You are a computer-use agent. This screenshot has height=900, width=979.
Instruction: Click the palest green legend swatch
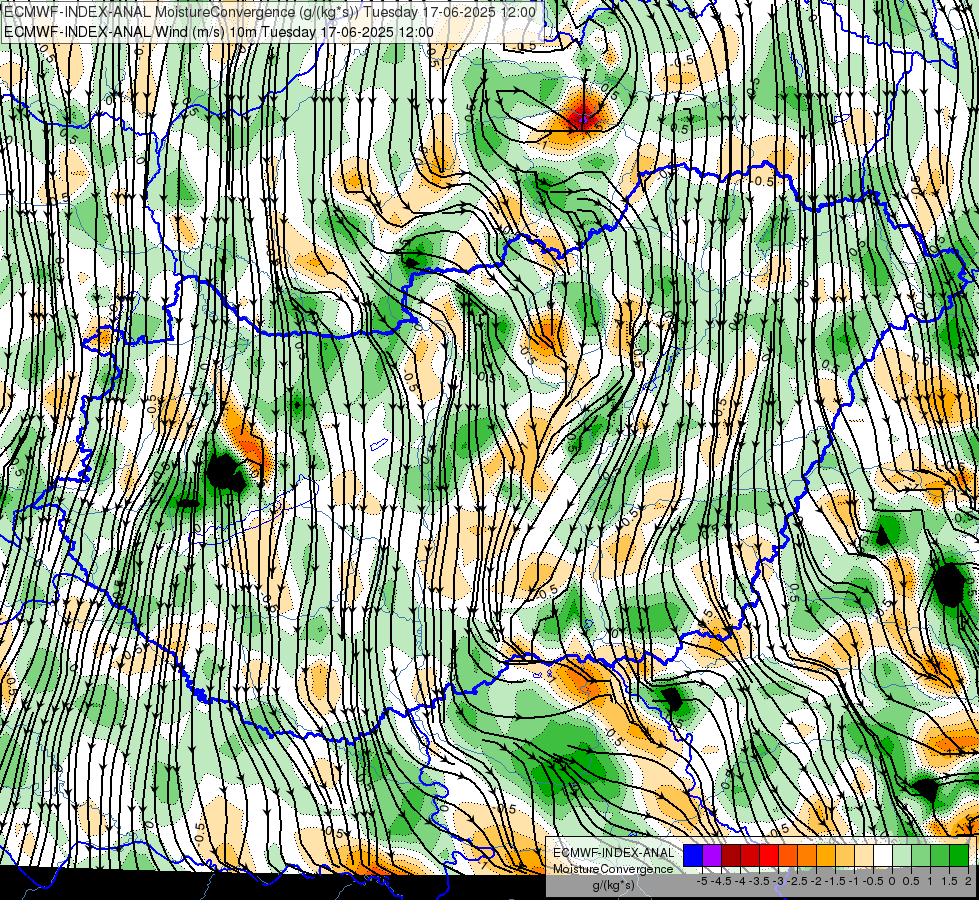click(x=902, y=855)
